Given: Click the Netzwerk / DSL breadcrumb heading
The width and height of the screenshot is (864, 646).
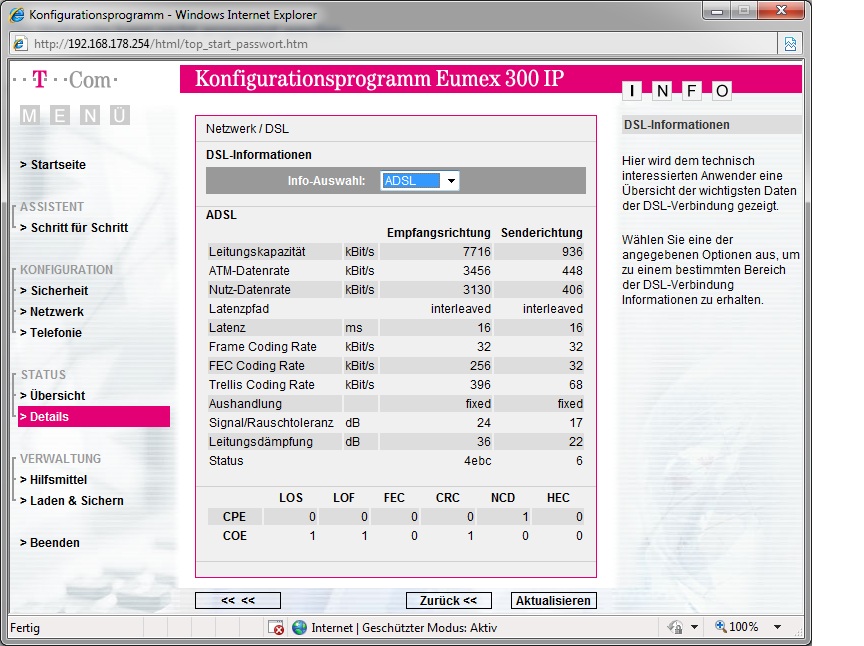Looking at the screenshot, I should [247, 128].
